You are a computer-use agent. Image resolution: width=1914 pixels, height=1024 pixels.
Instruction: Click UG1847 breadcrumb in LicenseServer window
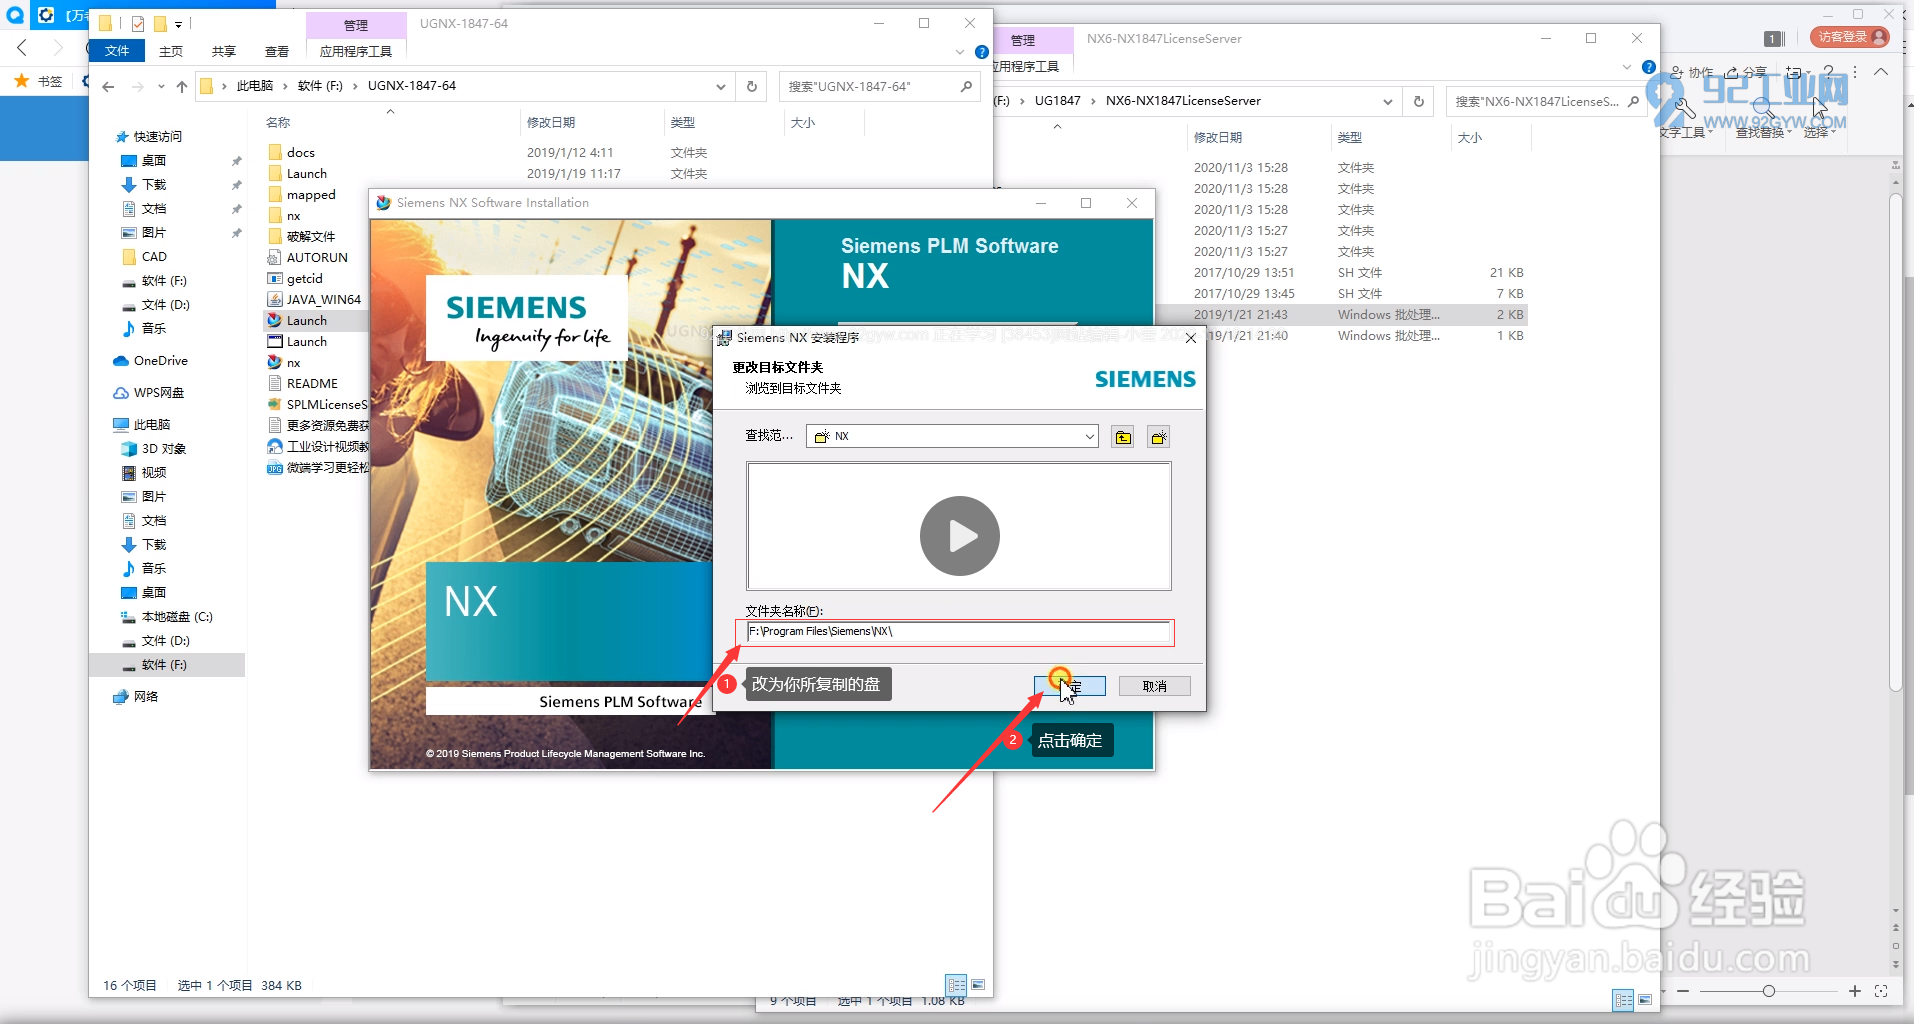1057,101
